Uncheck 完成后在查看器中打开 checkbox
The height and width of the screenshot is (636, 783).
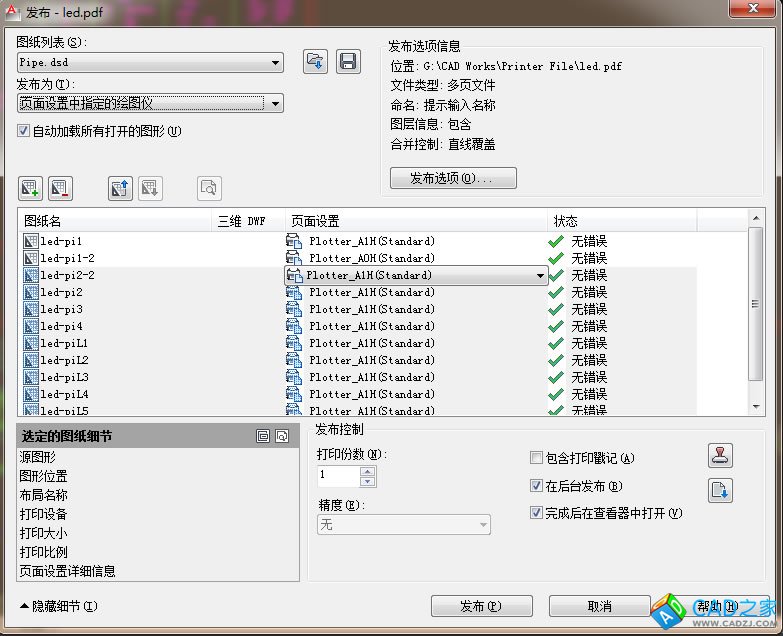tap(537, 513)
